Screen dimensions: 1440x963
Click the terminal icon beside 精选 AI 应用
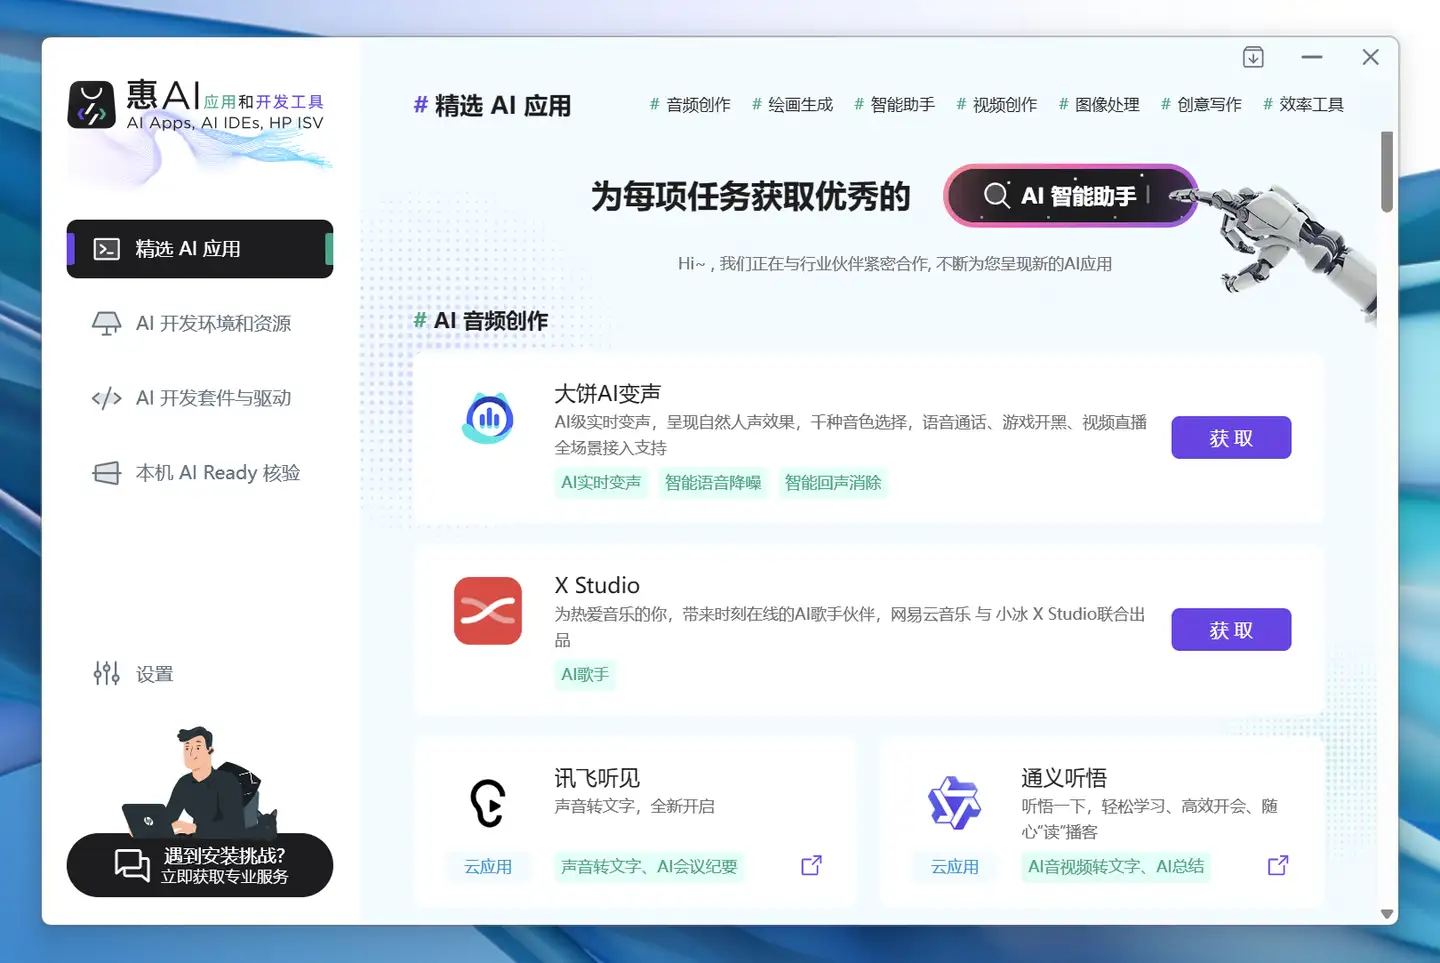(x=107, y=249)
